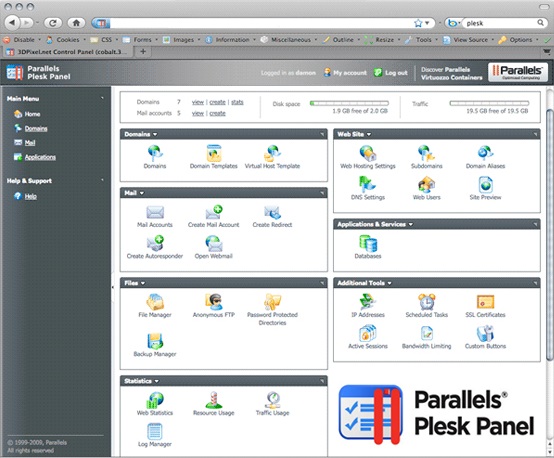Open the Additional Tools header dropdown
This screenshot has height=458, width=554.
pos(389,283)
